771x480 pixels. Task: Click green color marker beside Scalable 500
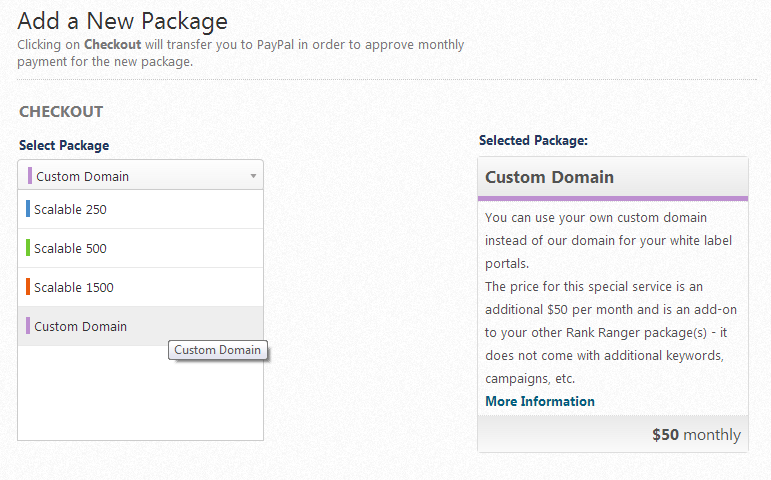[x=28, y=249]
